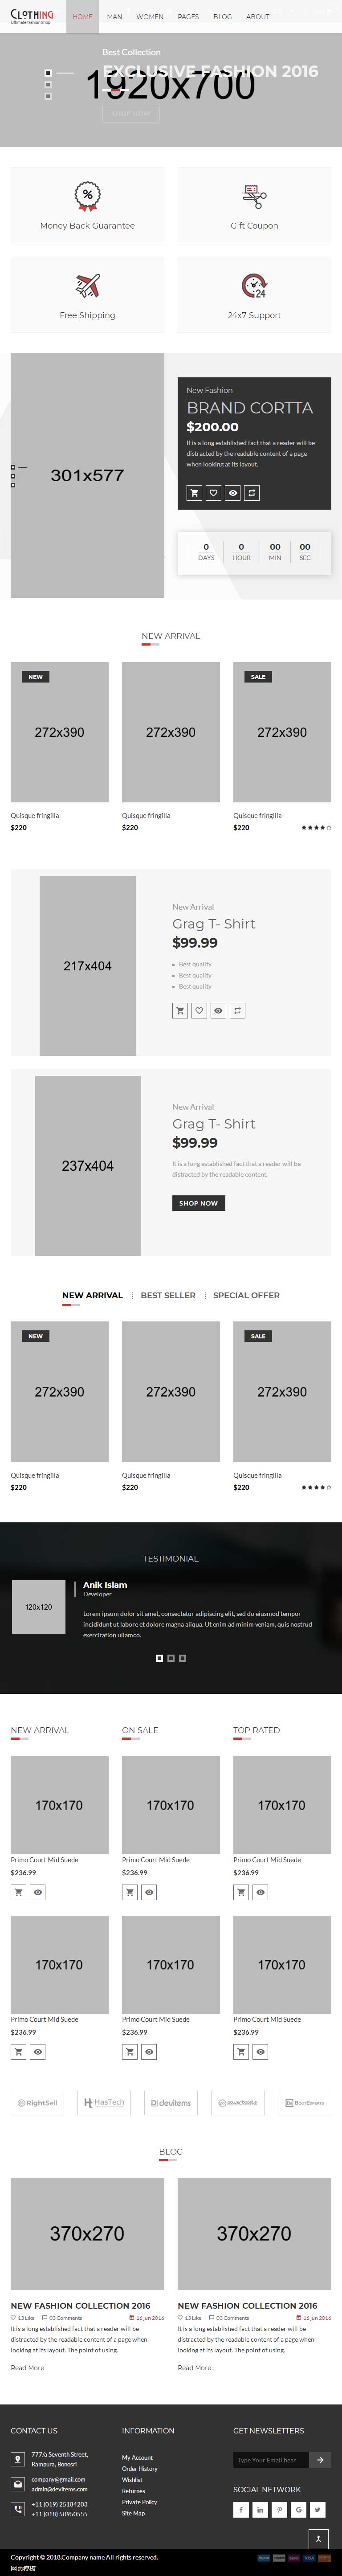The width and height of the screenshot is (342, 2576).
Task: Switch to the SPECIAL OFFER tab
Action: pyautogui.click(x=246, y=1295)
